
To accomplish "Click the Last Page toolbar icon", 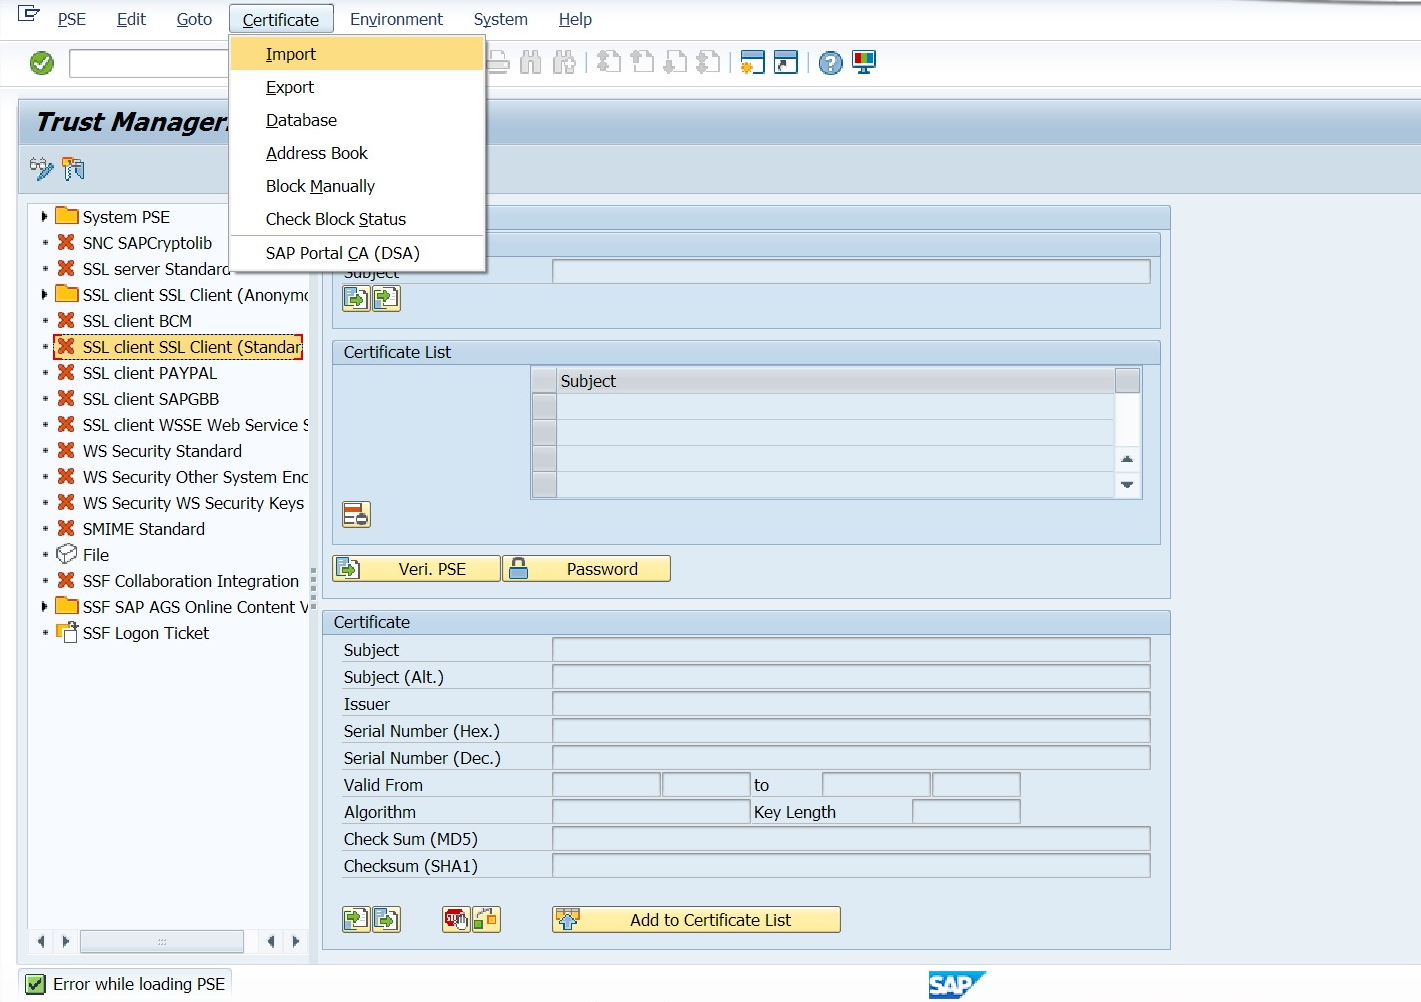I will coord(709,62).
